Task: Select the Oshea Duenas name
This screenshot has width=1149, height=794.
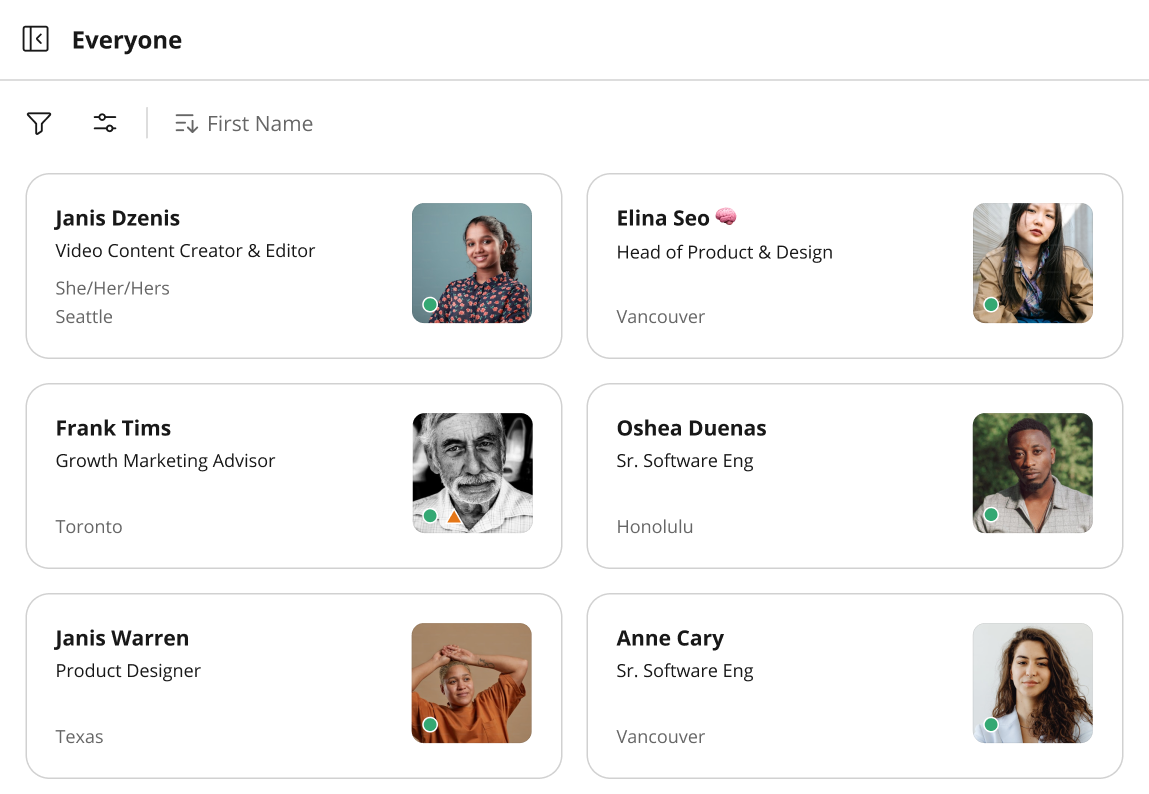Action: pos(691,428)
